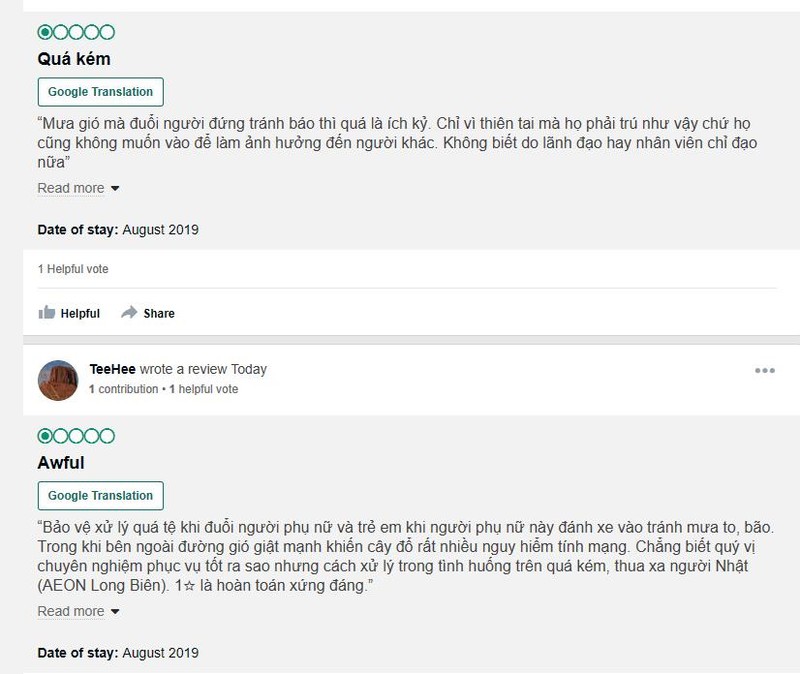Click the TeeHee username link
Image resolution: width=800 pixels, height=674 pixels.
point(112,369)
